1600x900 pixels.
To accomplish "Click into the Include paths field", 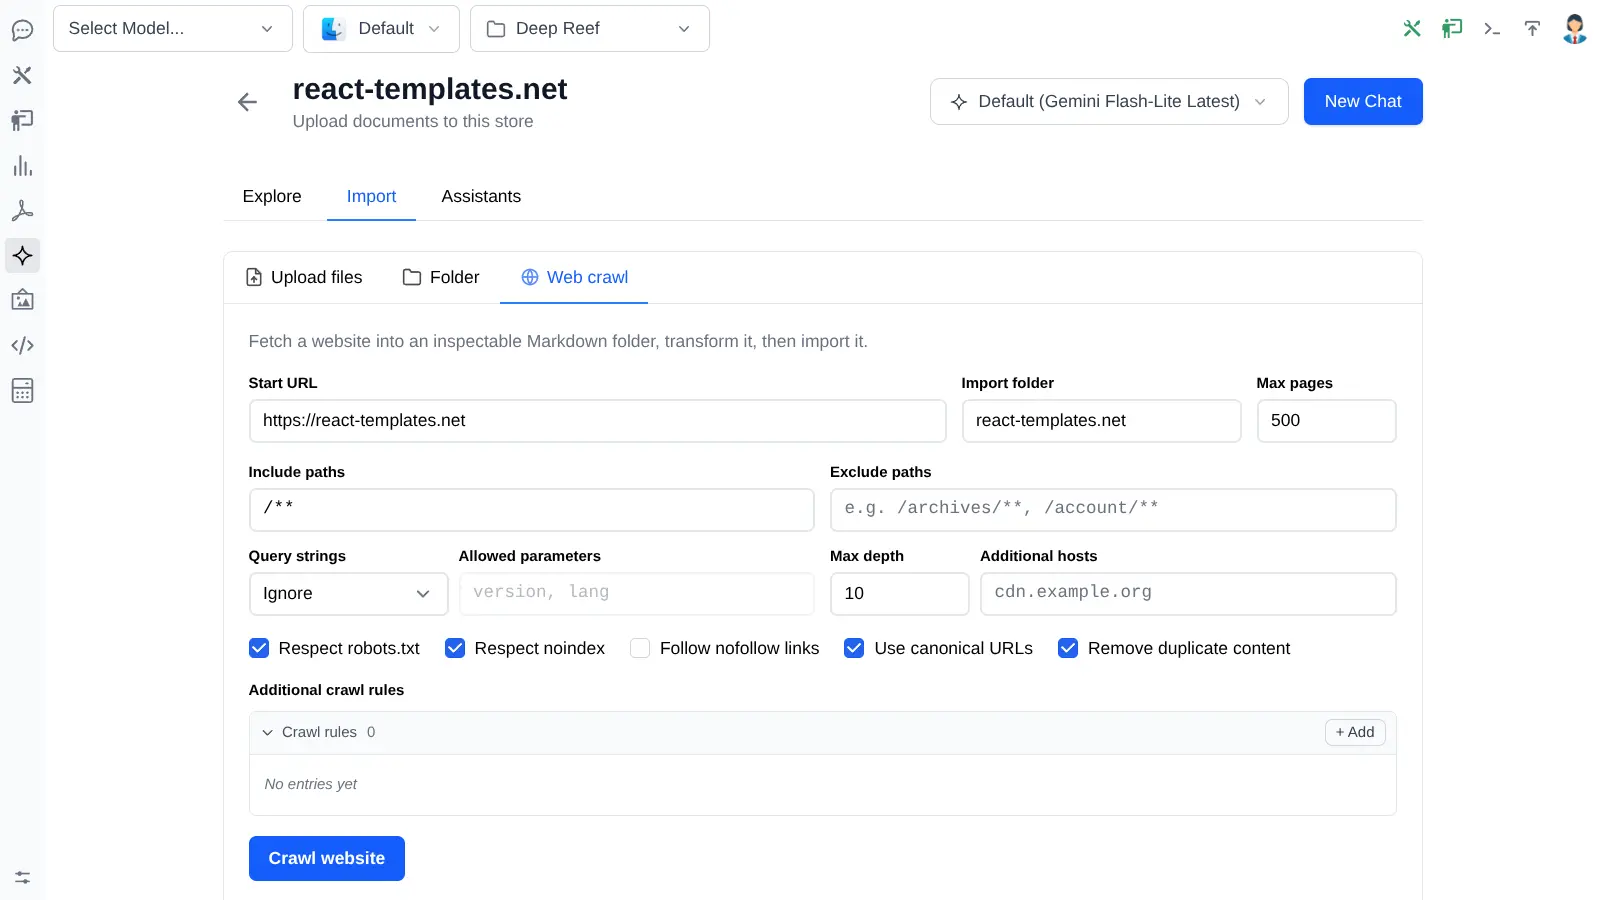I will click(531, 510).
